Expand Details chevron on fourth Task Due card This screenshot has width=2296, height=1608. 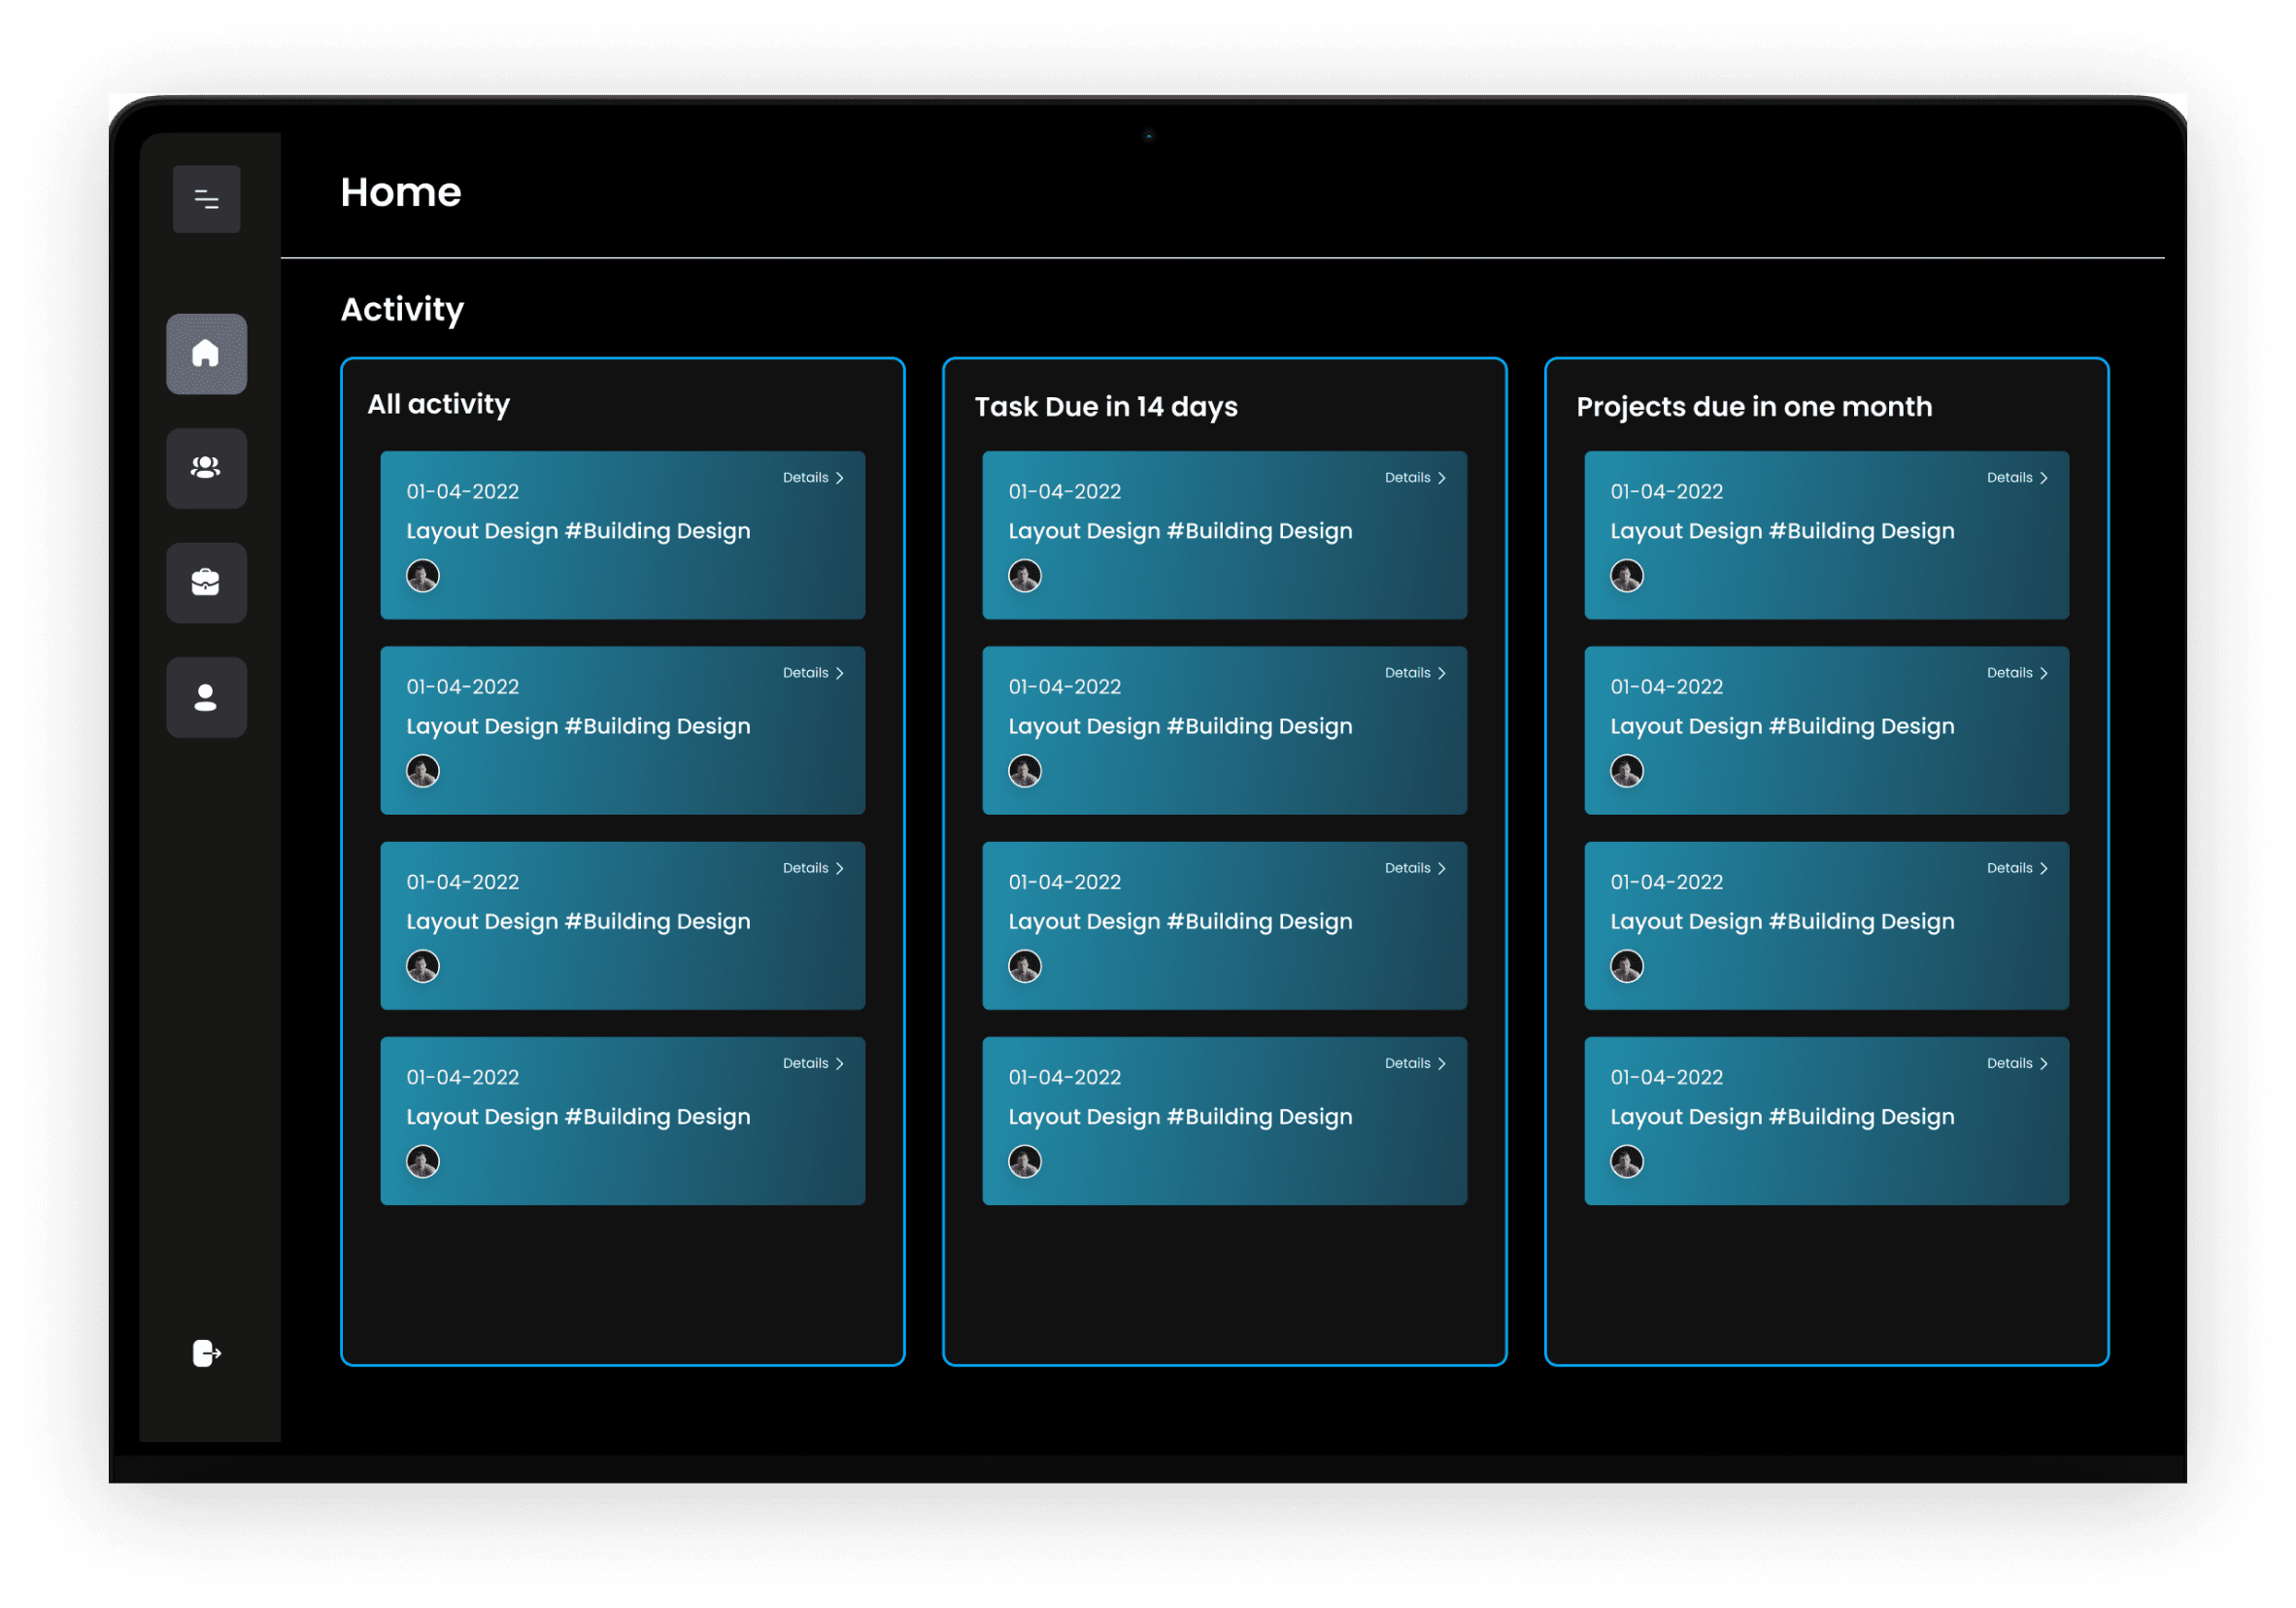pos(1441,1063)
